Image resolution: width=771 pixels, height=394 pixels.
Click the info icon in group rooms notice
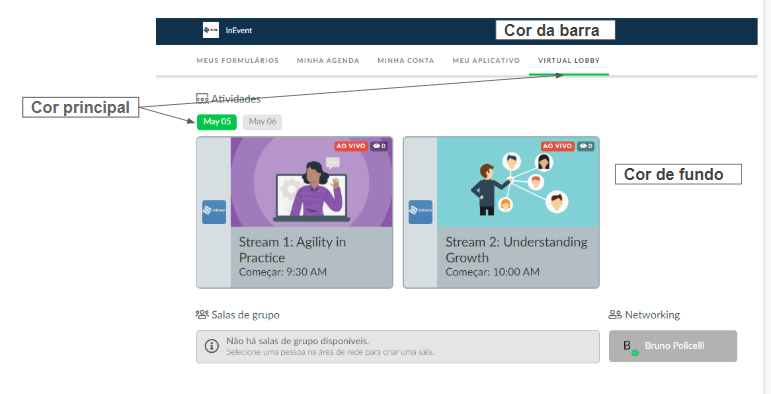[x=211, y=346]
